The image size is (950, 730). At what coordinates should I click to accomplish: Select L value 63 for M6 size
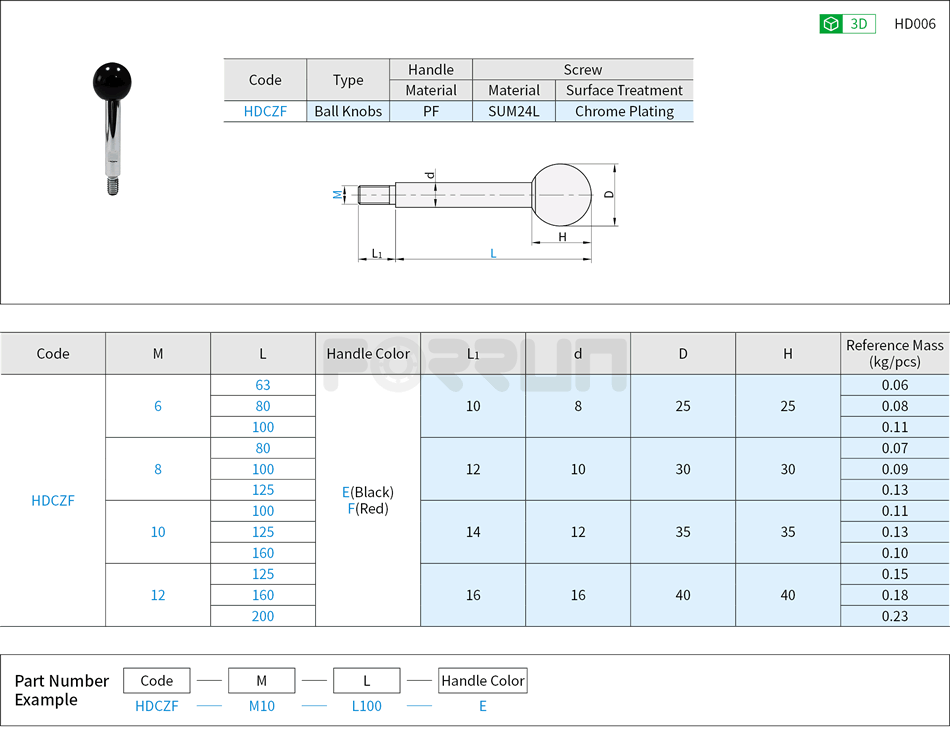[x=262, y=385]
